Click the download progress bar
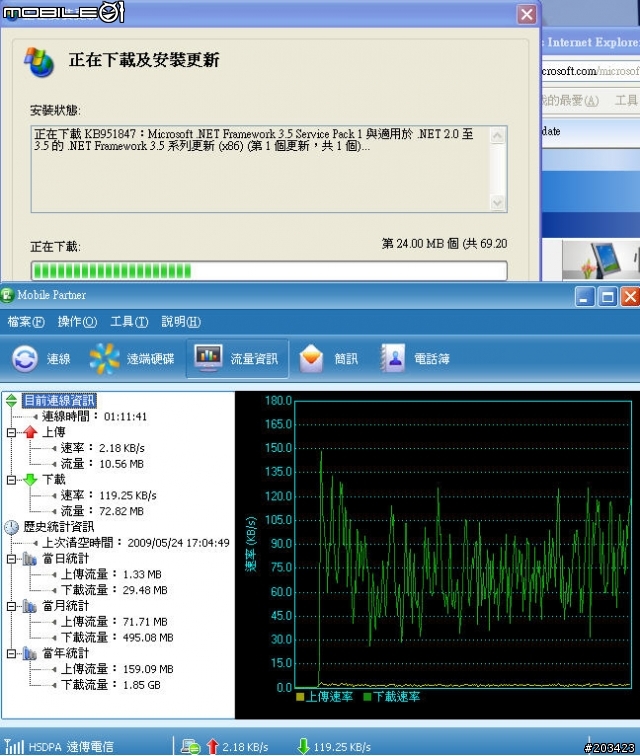640x756 pixels. point(269,270)
